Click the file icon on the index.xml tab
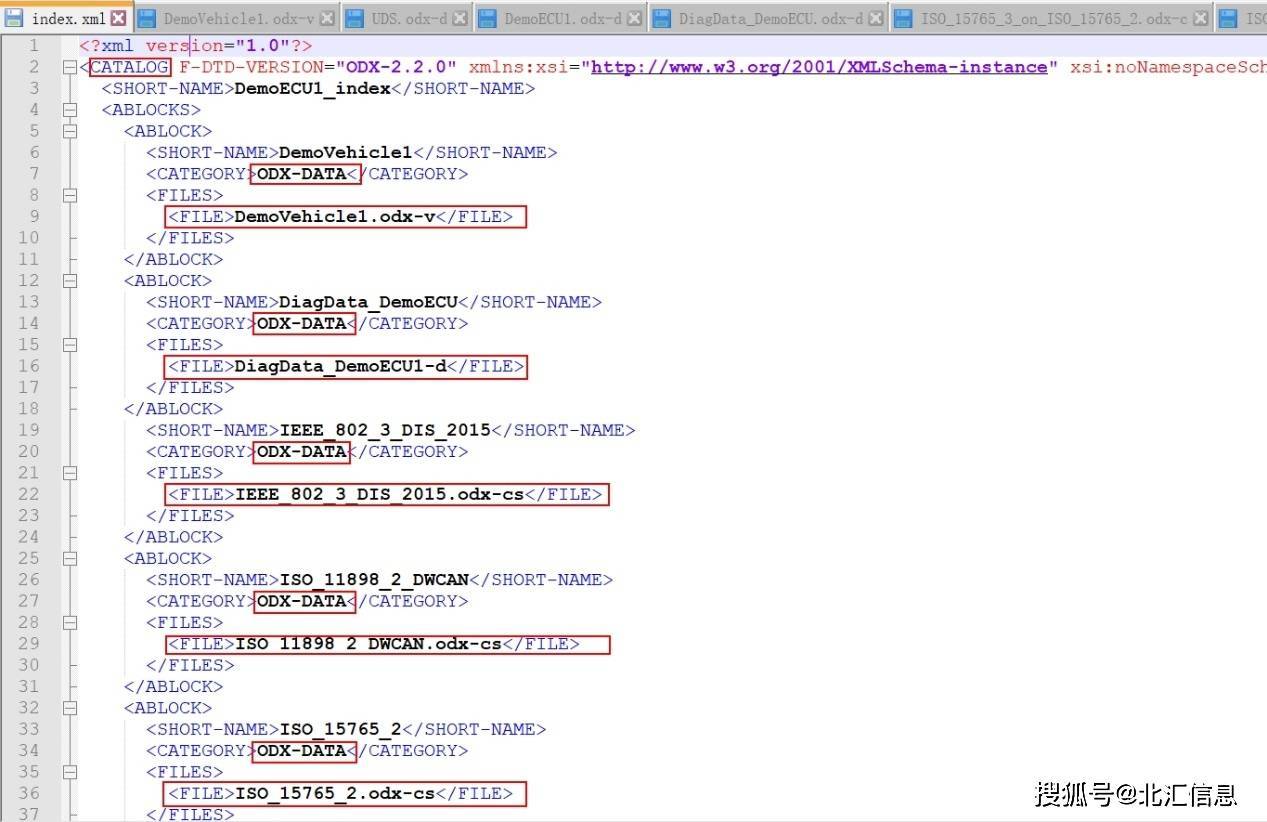This screenshot has width=1267, height=822. tap(14, 17)
